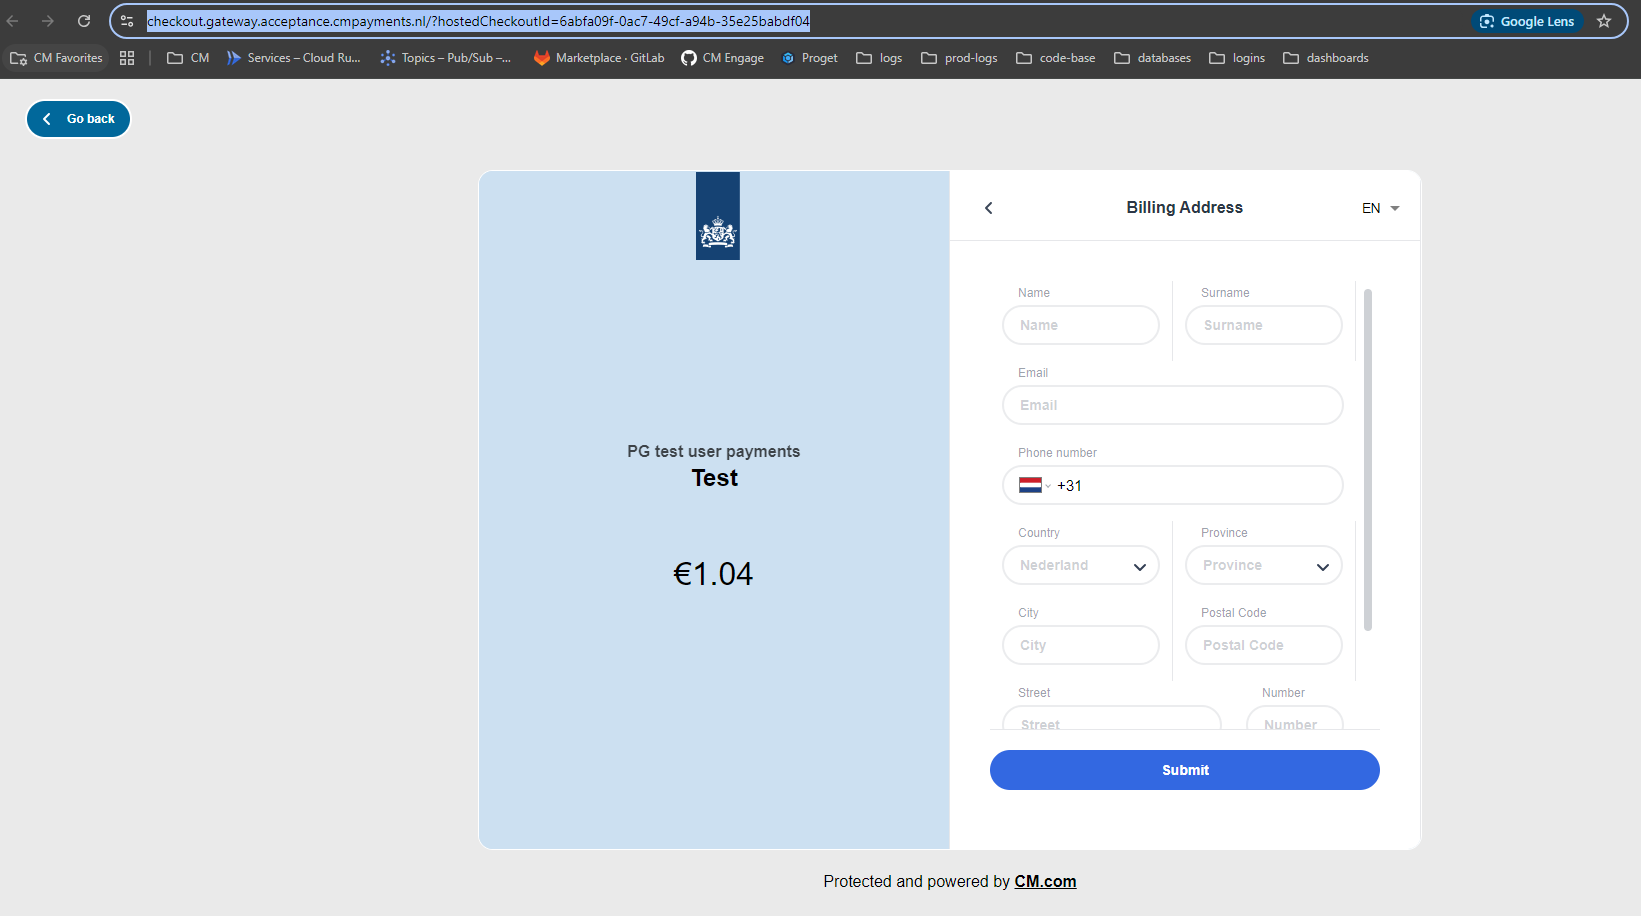Click the Postal Code input field
Image resolution: width=1641 pixels, height=916 pixels.
click(1264, 645)
